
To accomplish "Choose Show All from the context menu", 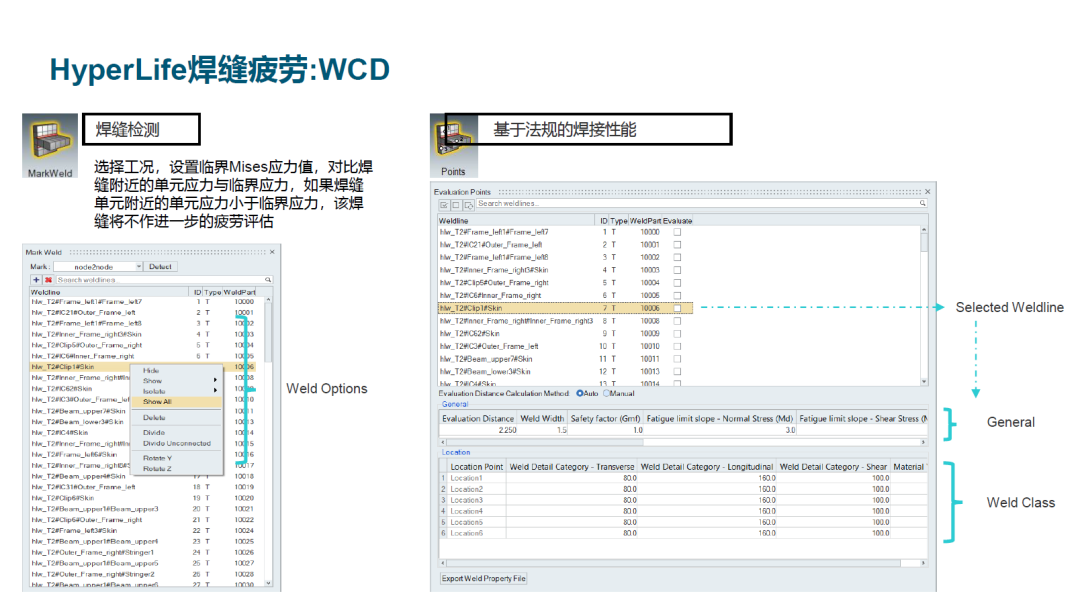I will [158, 401].
